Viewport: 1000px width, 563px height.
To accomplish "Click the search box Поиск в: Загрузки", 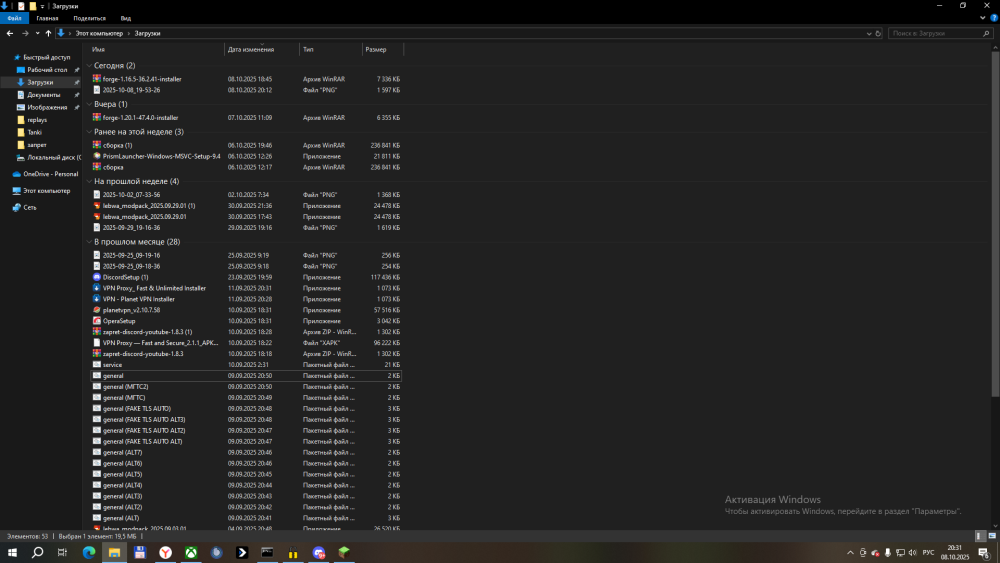I will (x=940, y=33).
